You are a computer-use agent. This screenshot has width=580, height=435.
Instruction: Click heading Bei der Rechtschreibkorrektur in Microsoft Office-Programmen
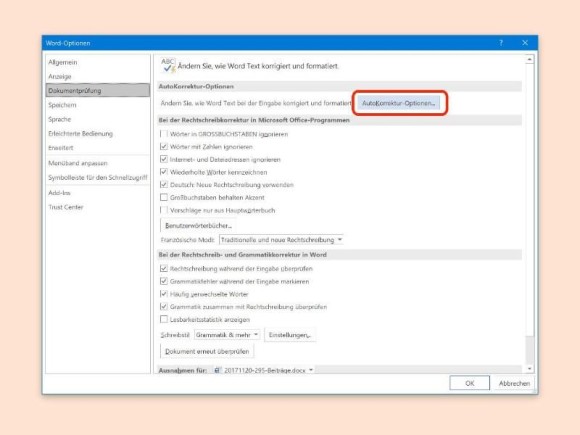click(x=254, y=120)
